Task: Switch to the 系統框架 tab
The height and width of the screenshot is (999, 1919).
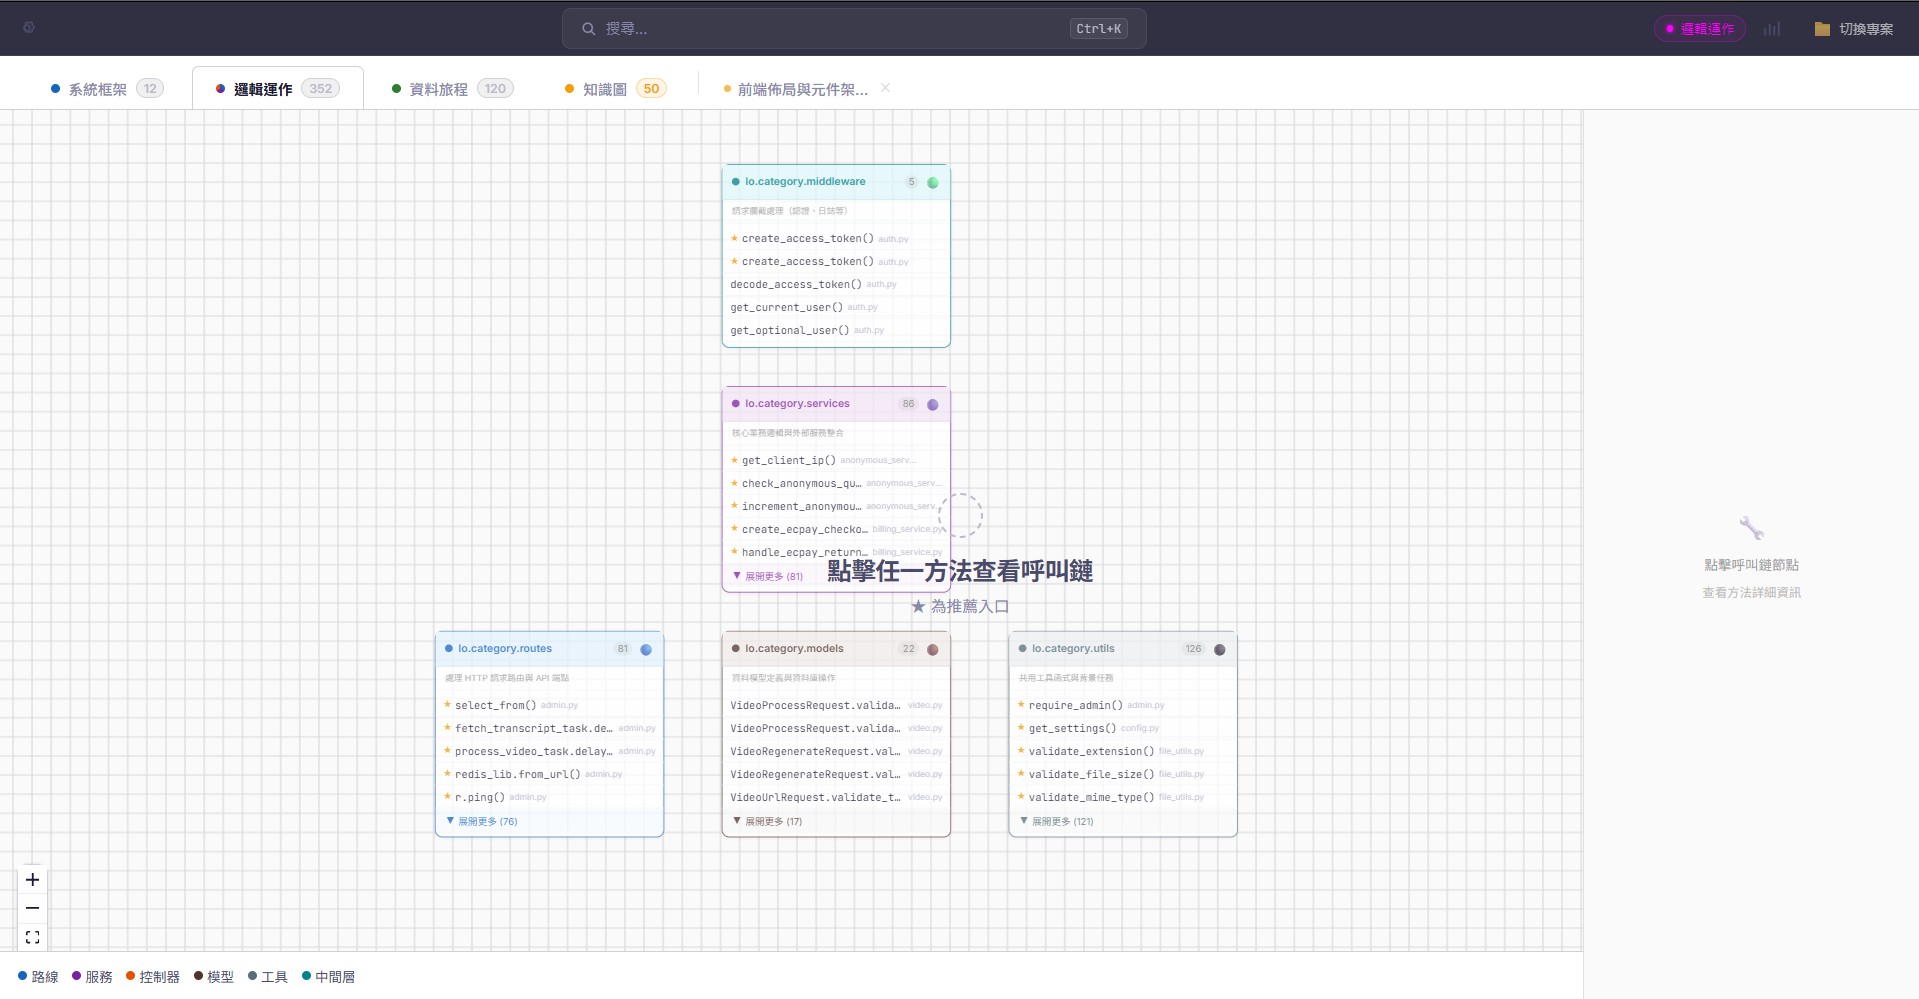Action: (98, 88)
